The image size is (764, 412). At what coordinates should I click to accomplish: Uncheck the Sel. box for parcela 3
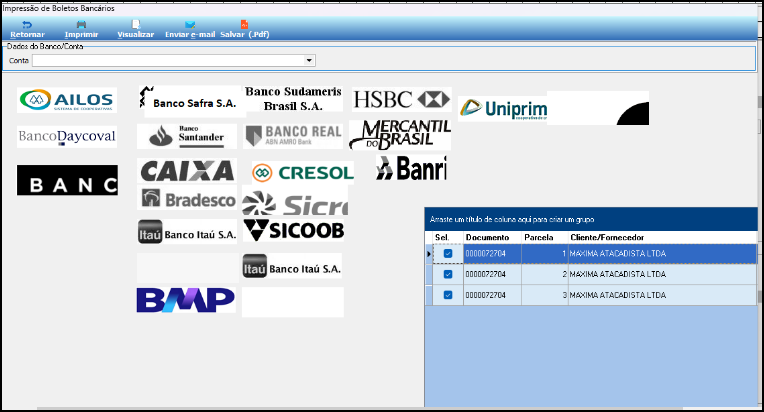coord(448,295)
